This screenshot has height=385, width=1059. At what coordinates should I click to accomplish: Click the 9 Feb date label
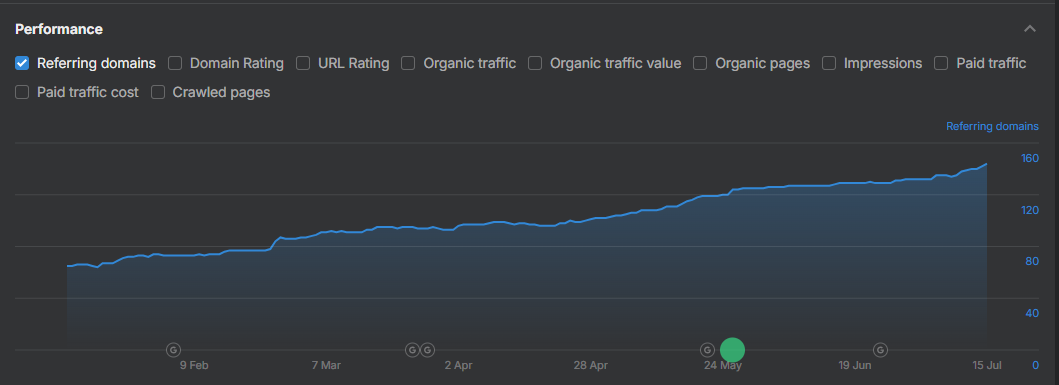(x=194, y=365)
